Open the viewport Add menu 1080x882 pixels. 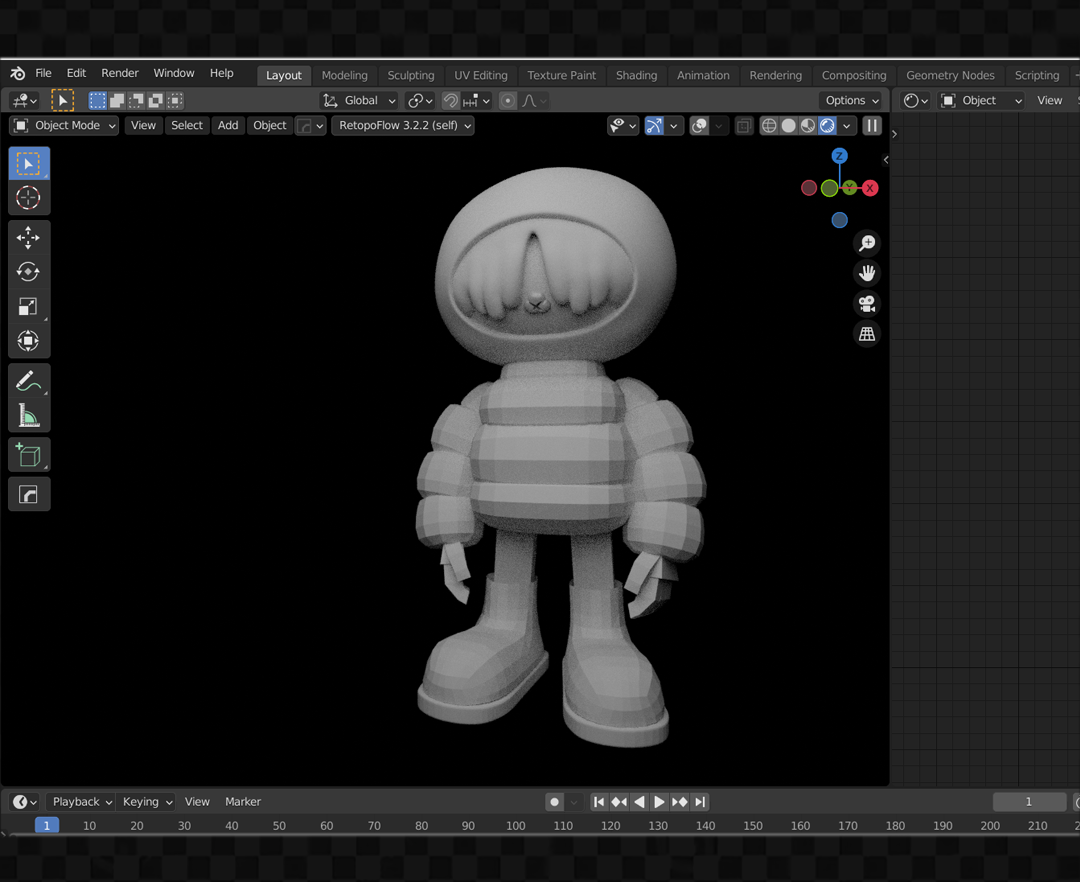(228, 125)
